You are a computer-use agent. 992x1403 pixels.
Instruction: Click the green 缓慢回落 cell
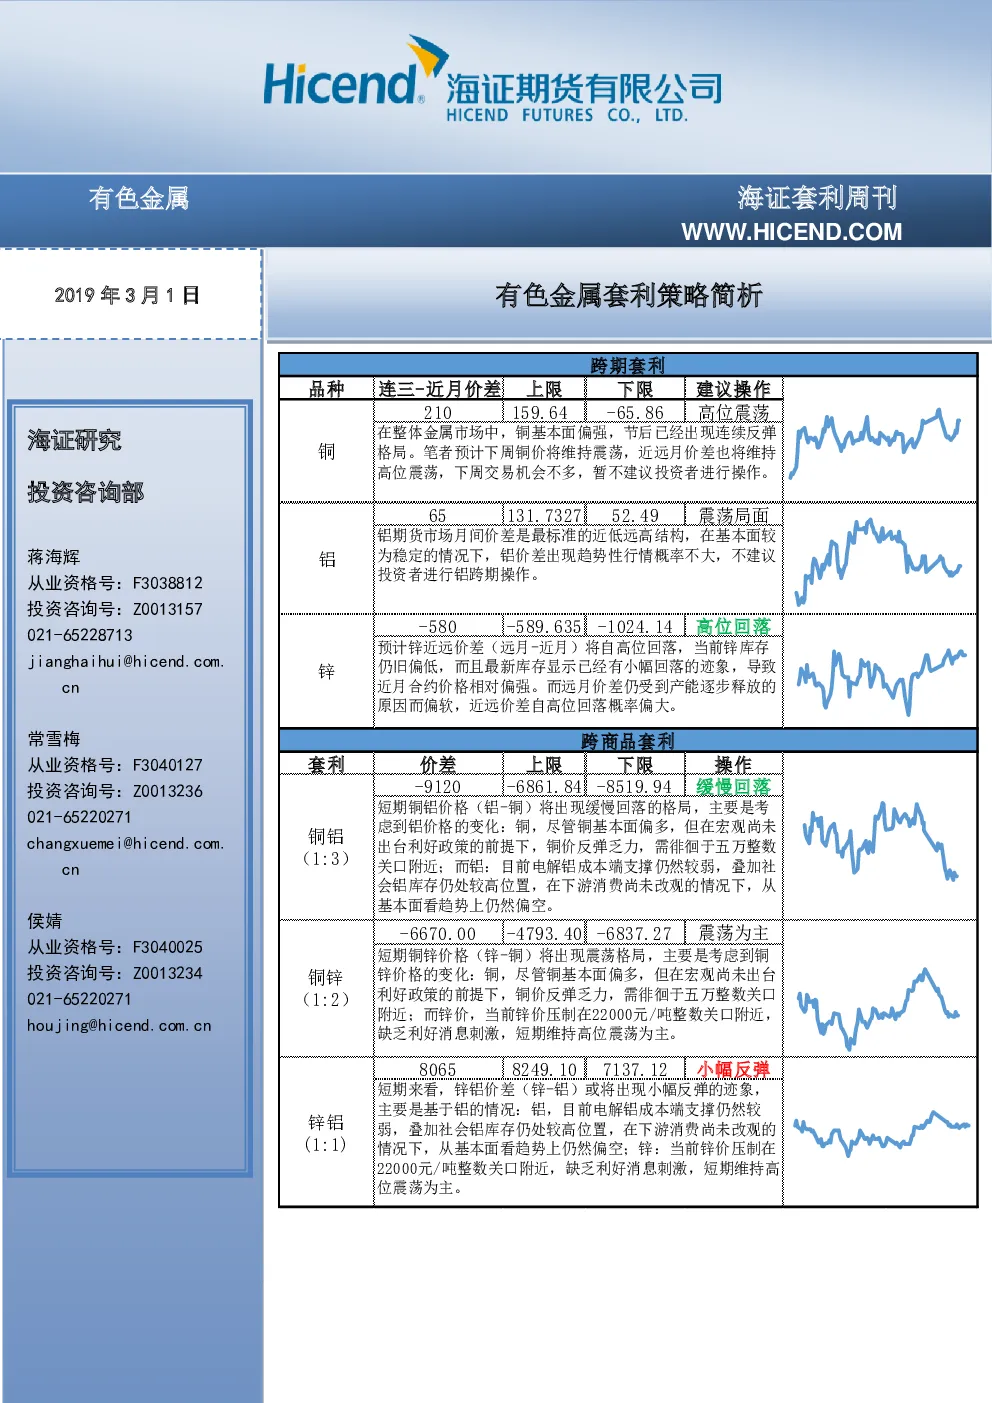734,787
